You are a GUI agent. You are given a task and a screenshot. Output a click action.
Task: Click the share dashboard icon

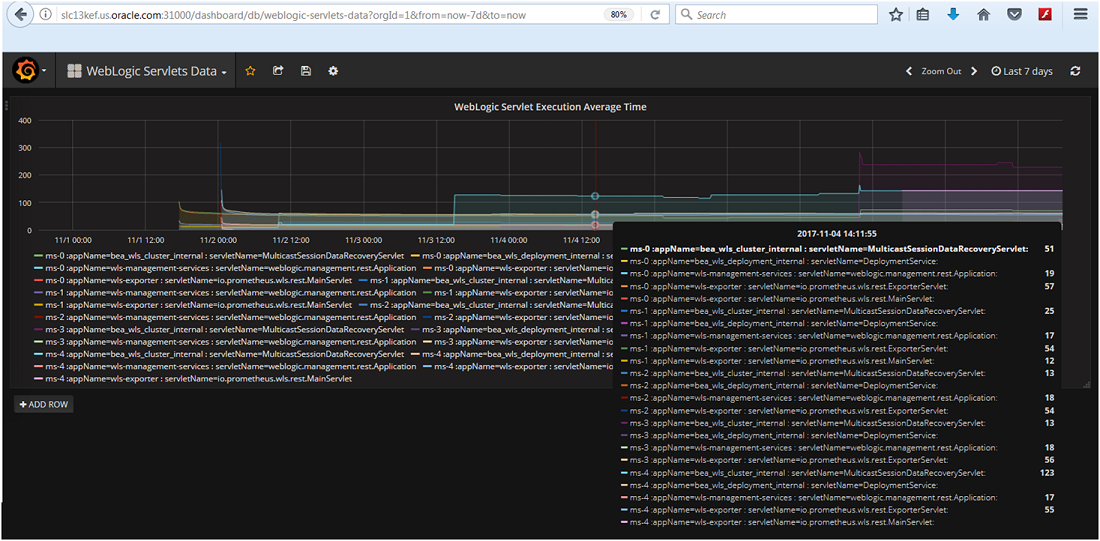point(278,71)
